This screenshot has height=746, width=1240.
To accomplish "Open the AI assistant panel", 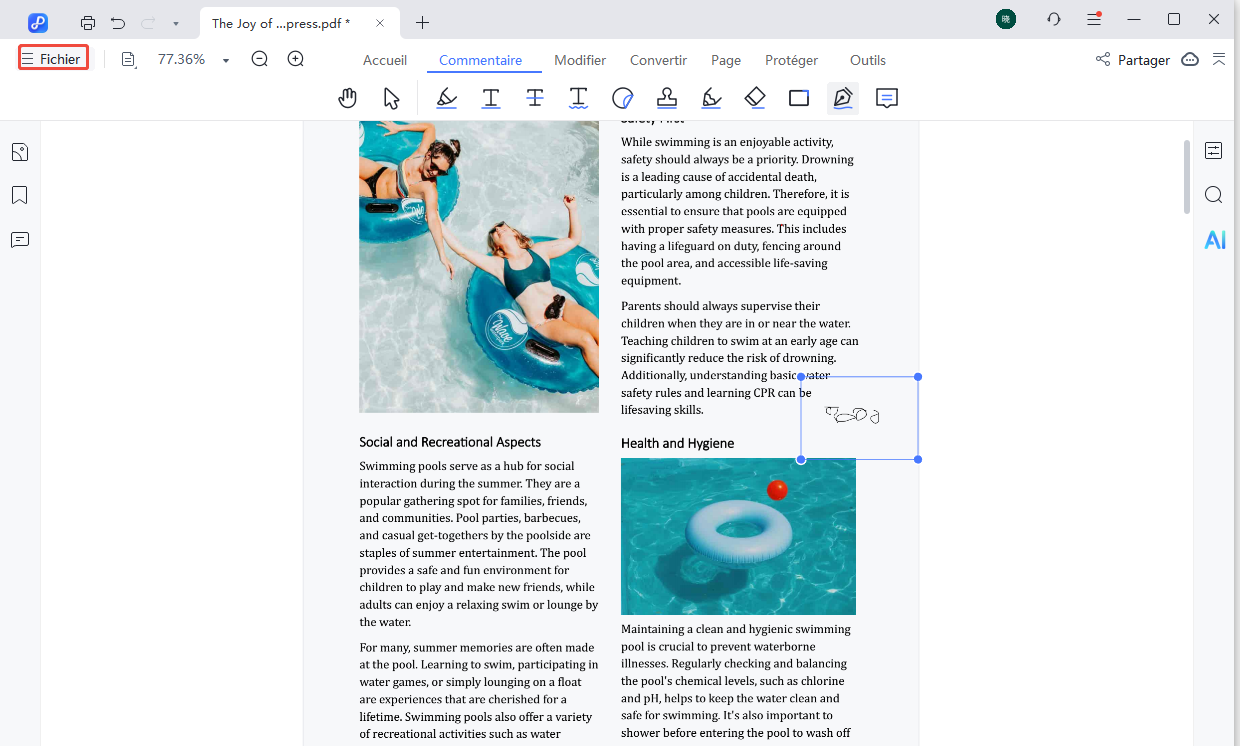I will click(1214, 239).
